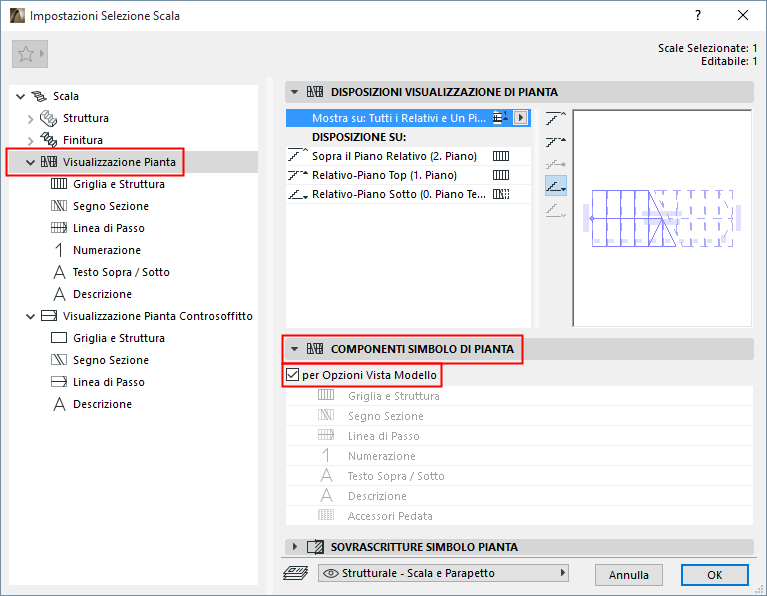Collapse the Visualizzazione Pianta node

point(30,162)
